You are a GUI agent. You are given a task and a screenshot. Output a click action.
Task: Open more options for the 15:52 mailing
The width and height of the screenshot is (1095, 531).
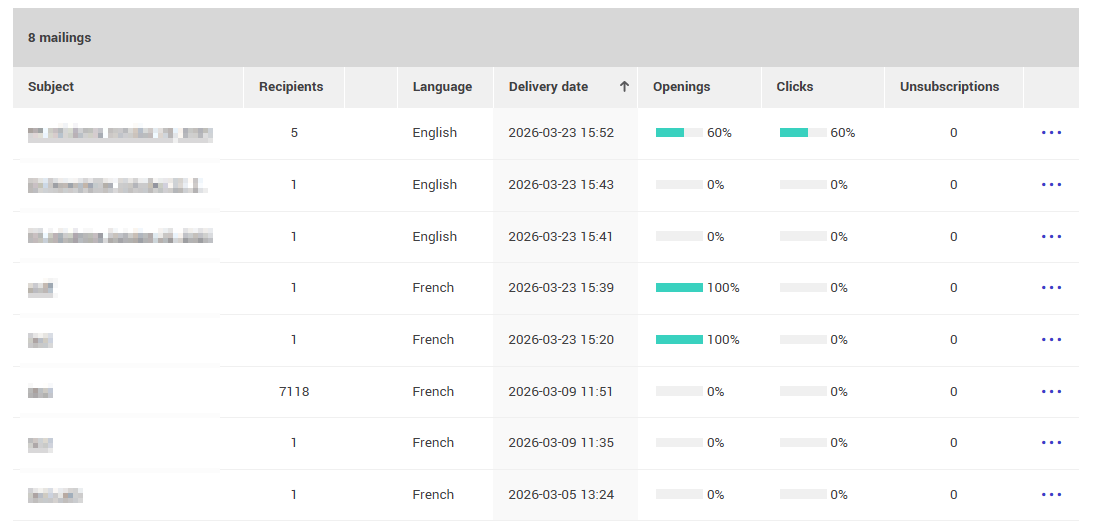pyautogui.click(x=1051, y=133)
